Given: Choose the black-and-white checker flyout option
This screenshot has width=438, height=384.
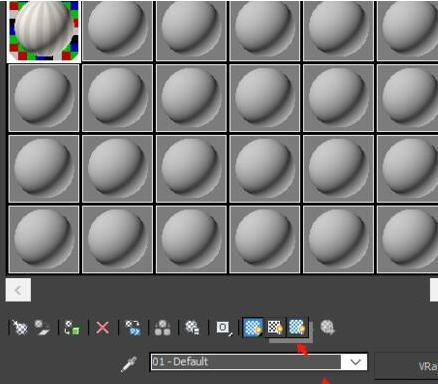Looking at the screenshot, I should tap(275, 327).
